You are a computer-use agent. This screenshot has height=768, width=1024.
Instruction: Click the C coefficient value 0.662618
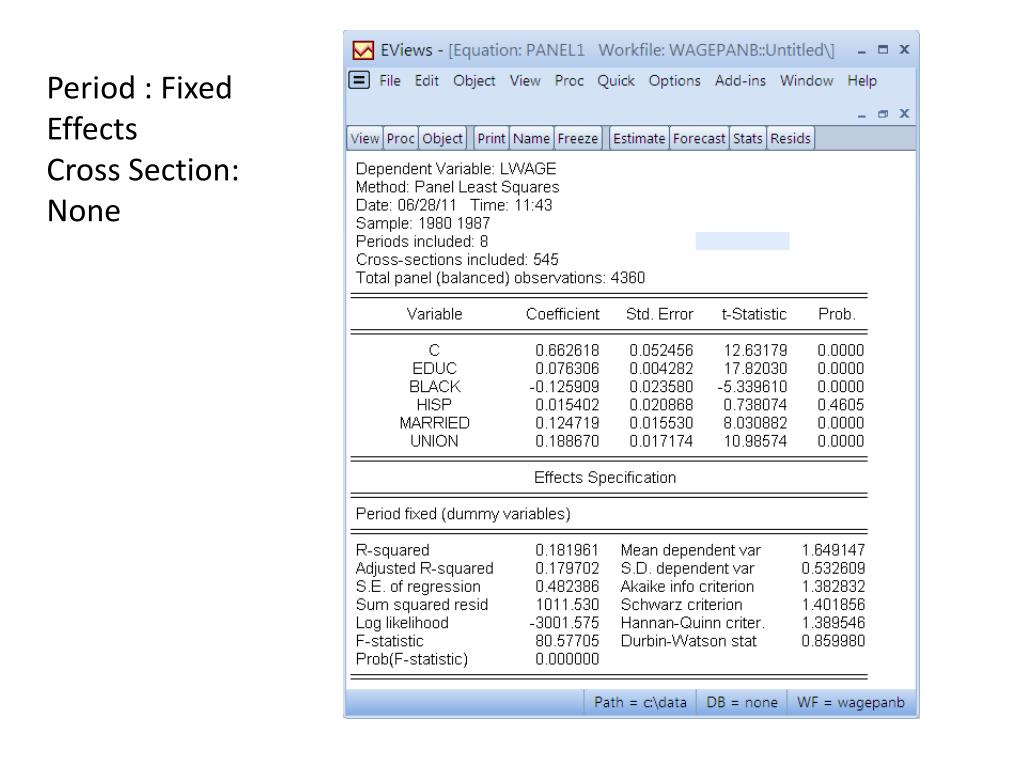[x=567, y=351]
